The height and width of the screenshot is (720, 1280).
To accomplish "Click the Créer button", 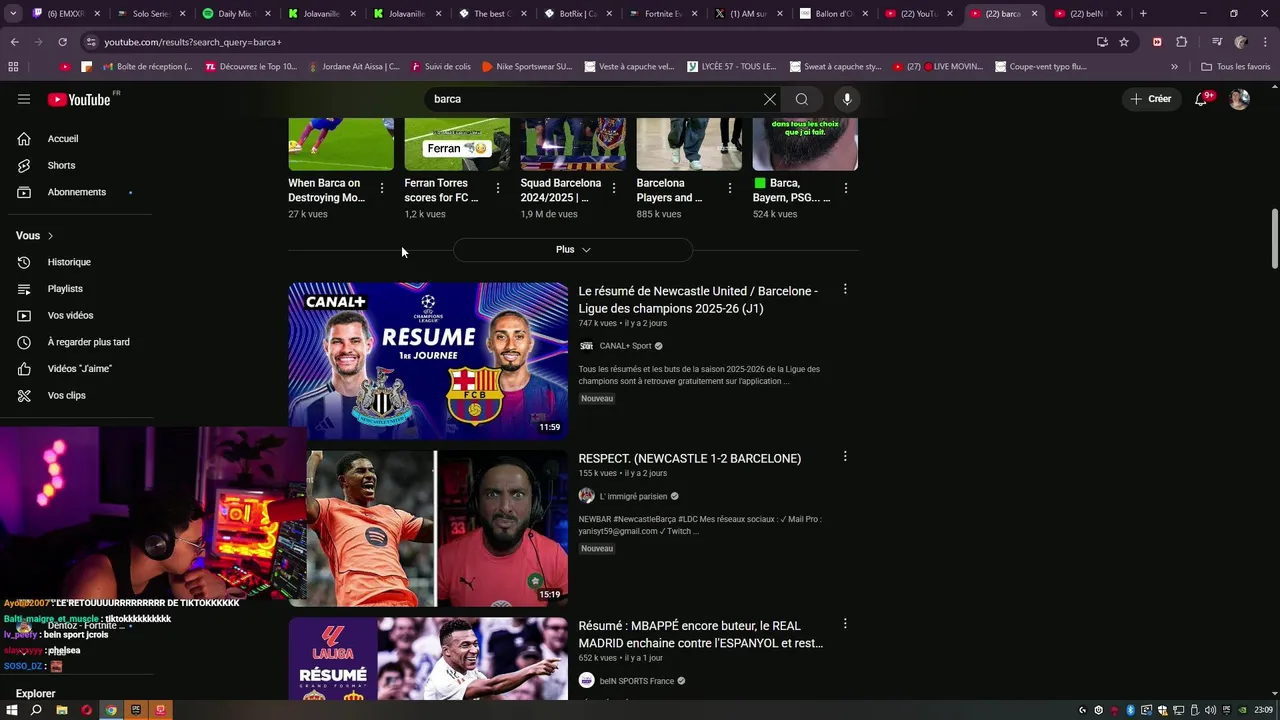I will pos(1151,99).
